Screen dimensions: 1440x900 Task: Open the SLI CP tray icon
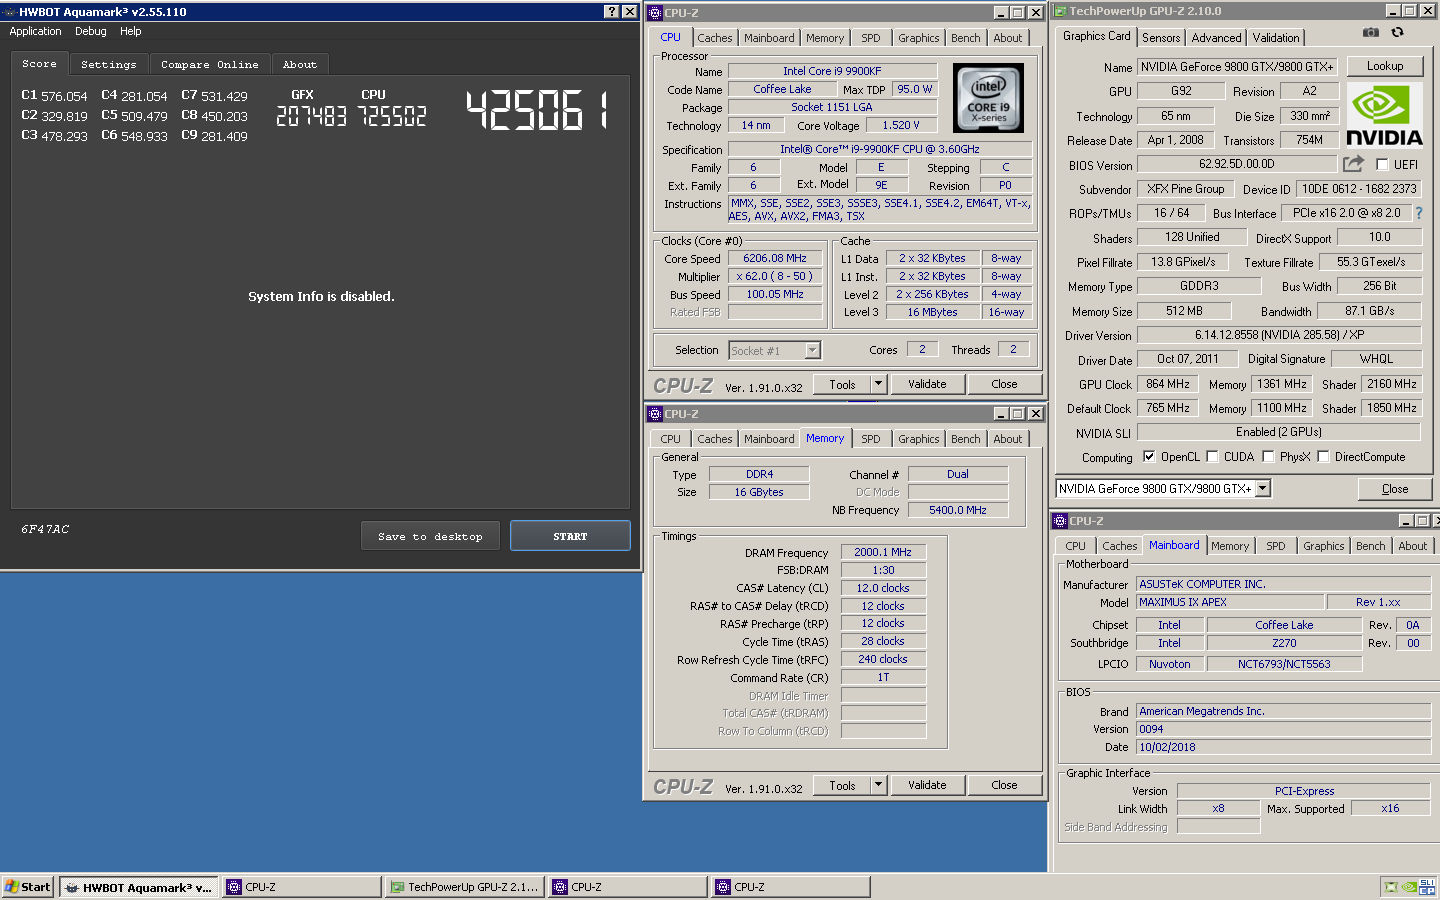click(x=1427, y=886)
